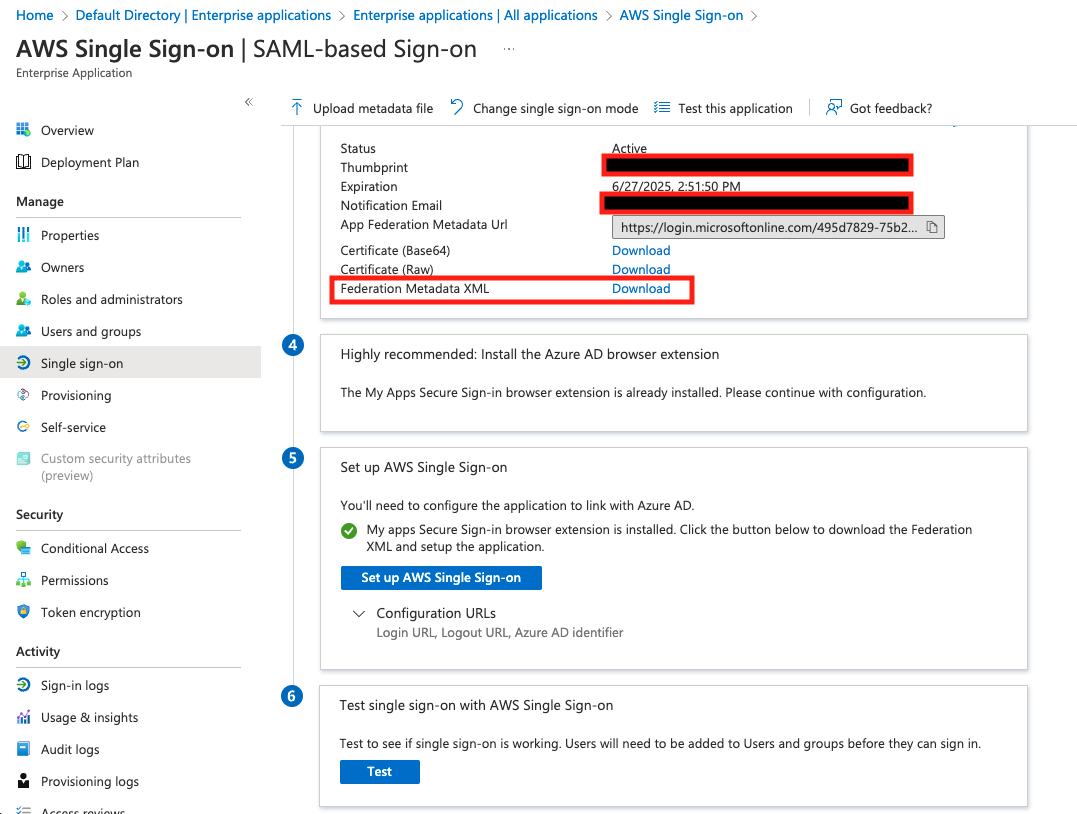This screenshot has height=814, width=1077.
Task: Click the Permissions hierarchy icon
Action: point(23,580)
